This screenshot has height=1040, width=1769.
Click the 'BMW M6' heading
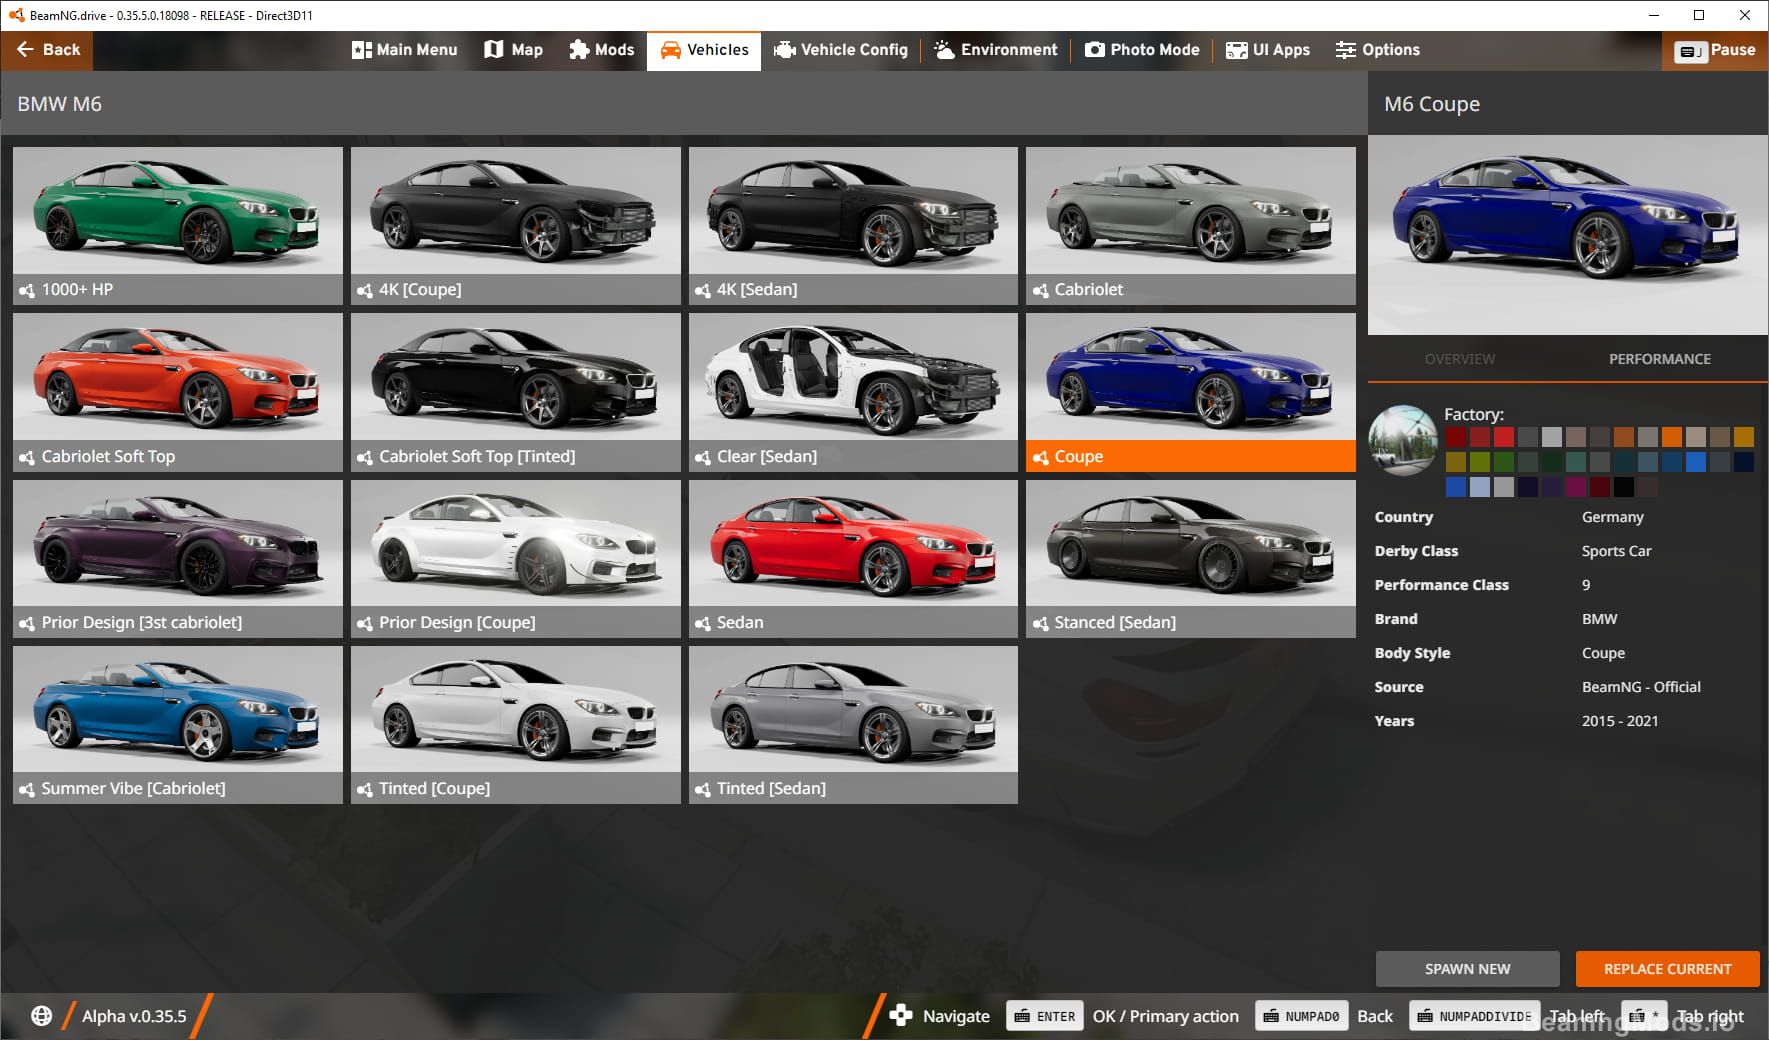(59, 104)
